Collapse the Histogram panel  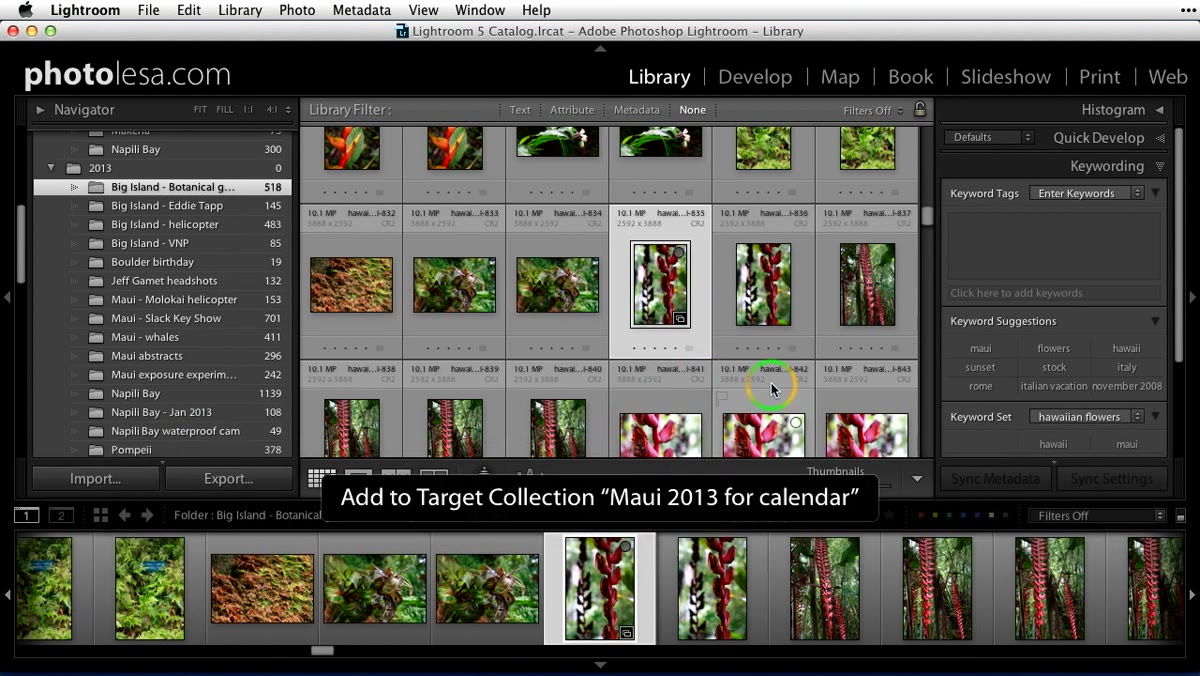1160,110
